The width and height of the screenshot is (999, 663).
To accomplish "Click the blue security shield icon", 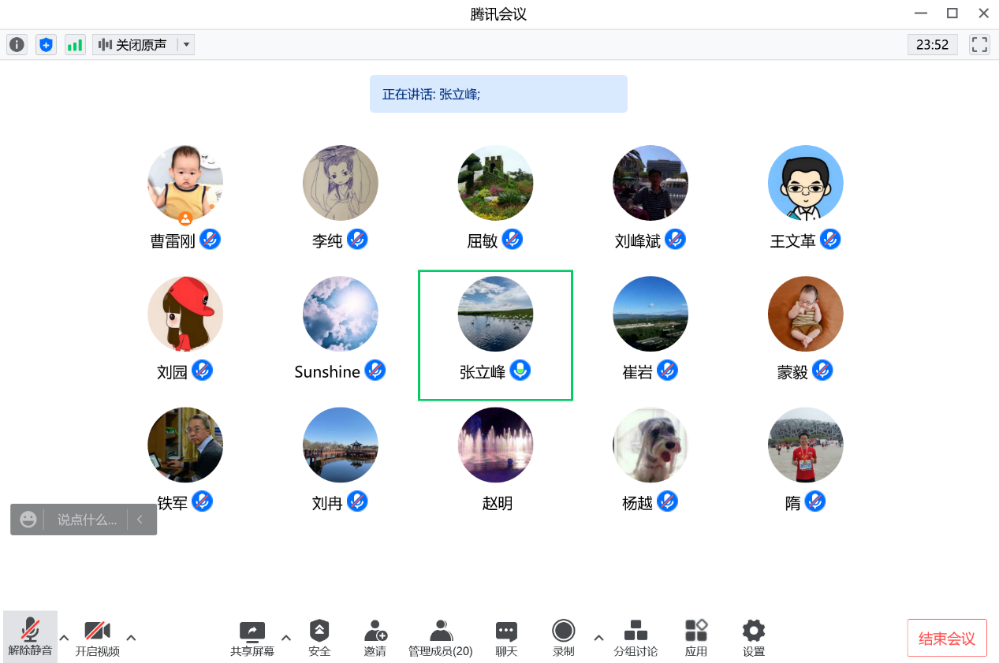I will (x=46, y=45).
